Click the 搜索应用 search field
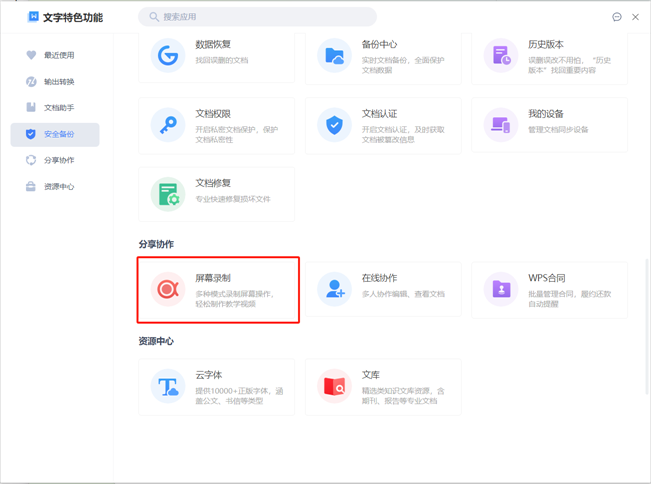 260,17
